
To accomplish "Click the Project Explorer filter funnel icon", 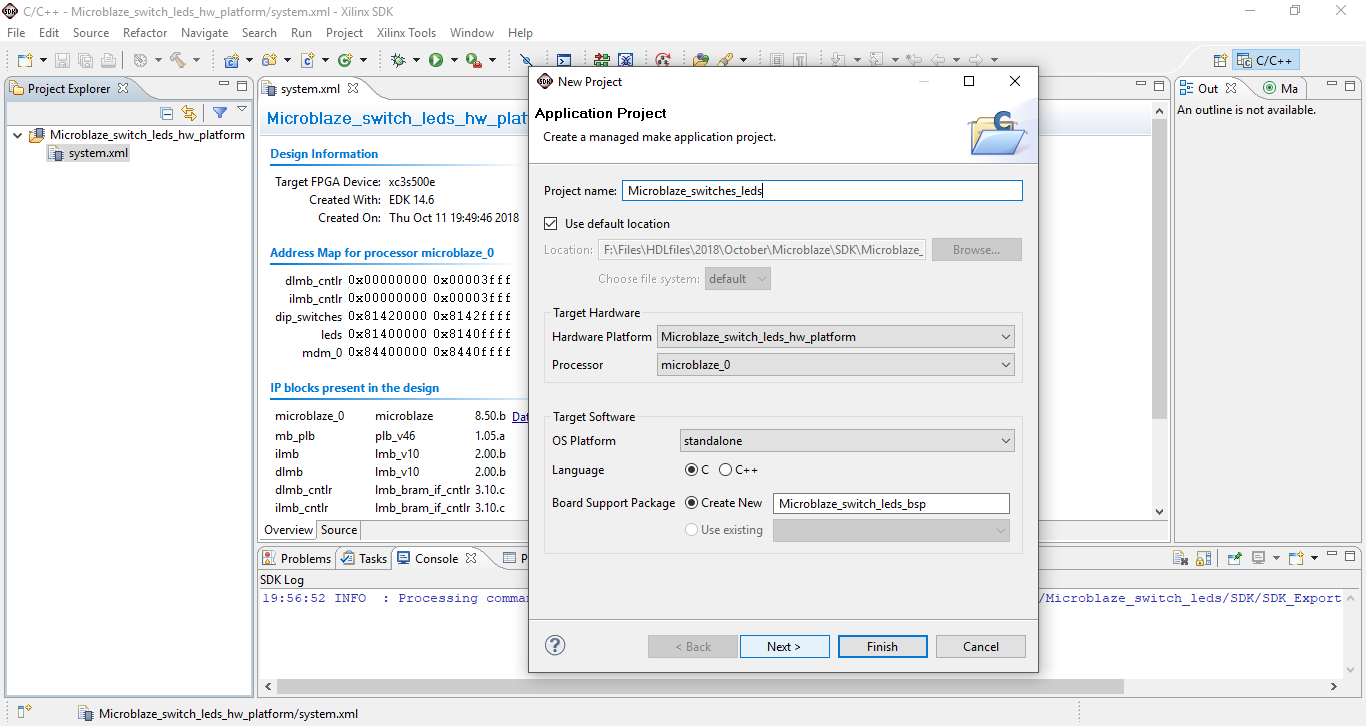I will (220, 113).
